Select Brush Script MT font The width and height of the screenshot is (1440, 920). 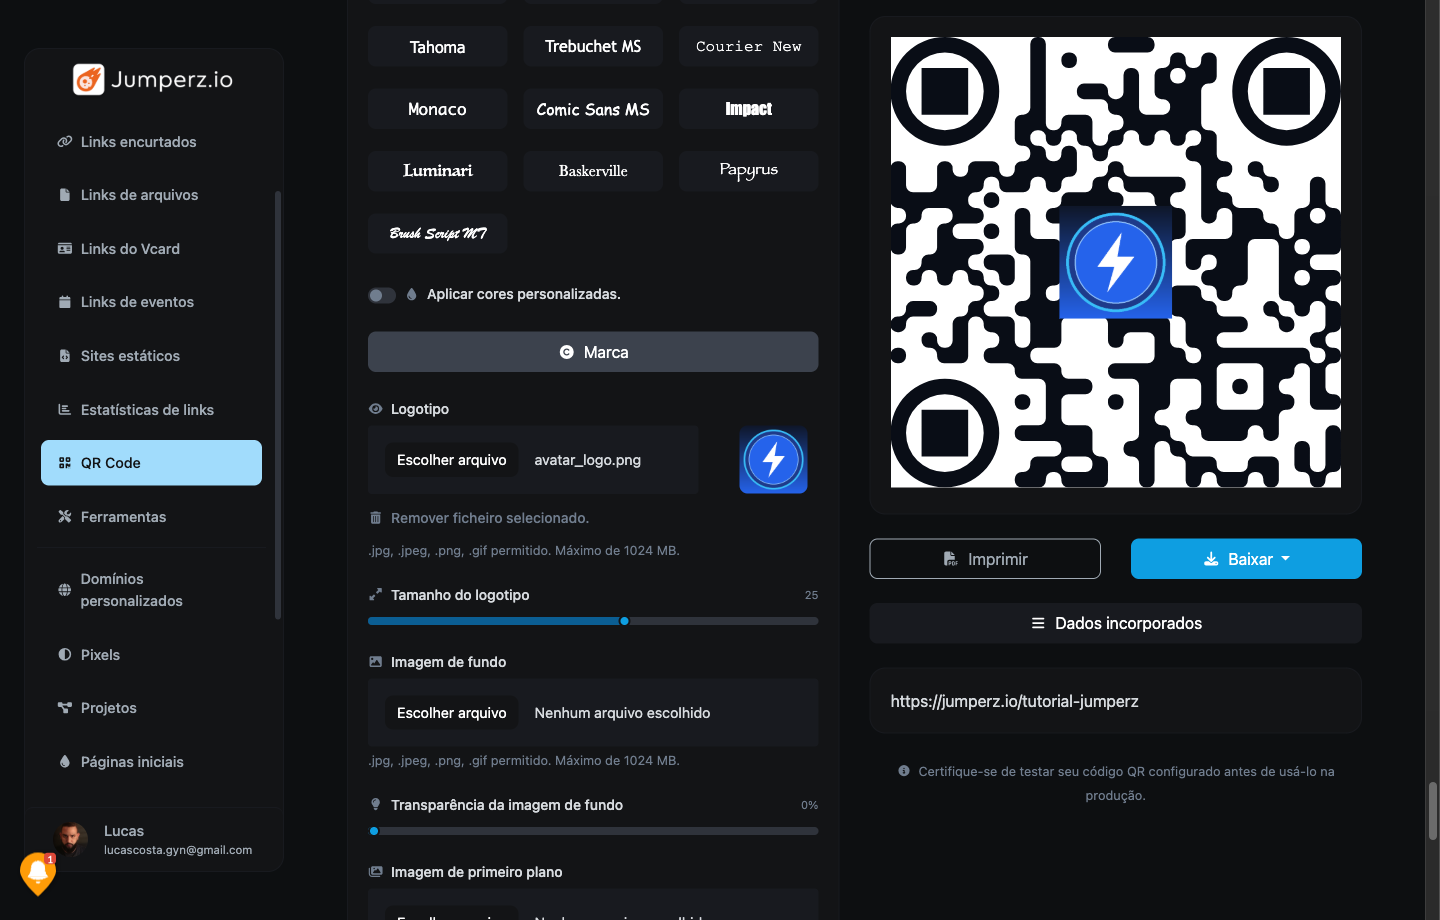click(x=438, y=234)
